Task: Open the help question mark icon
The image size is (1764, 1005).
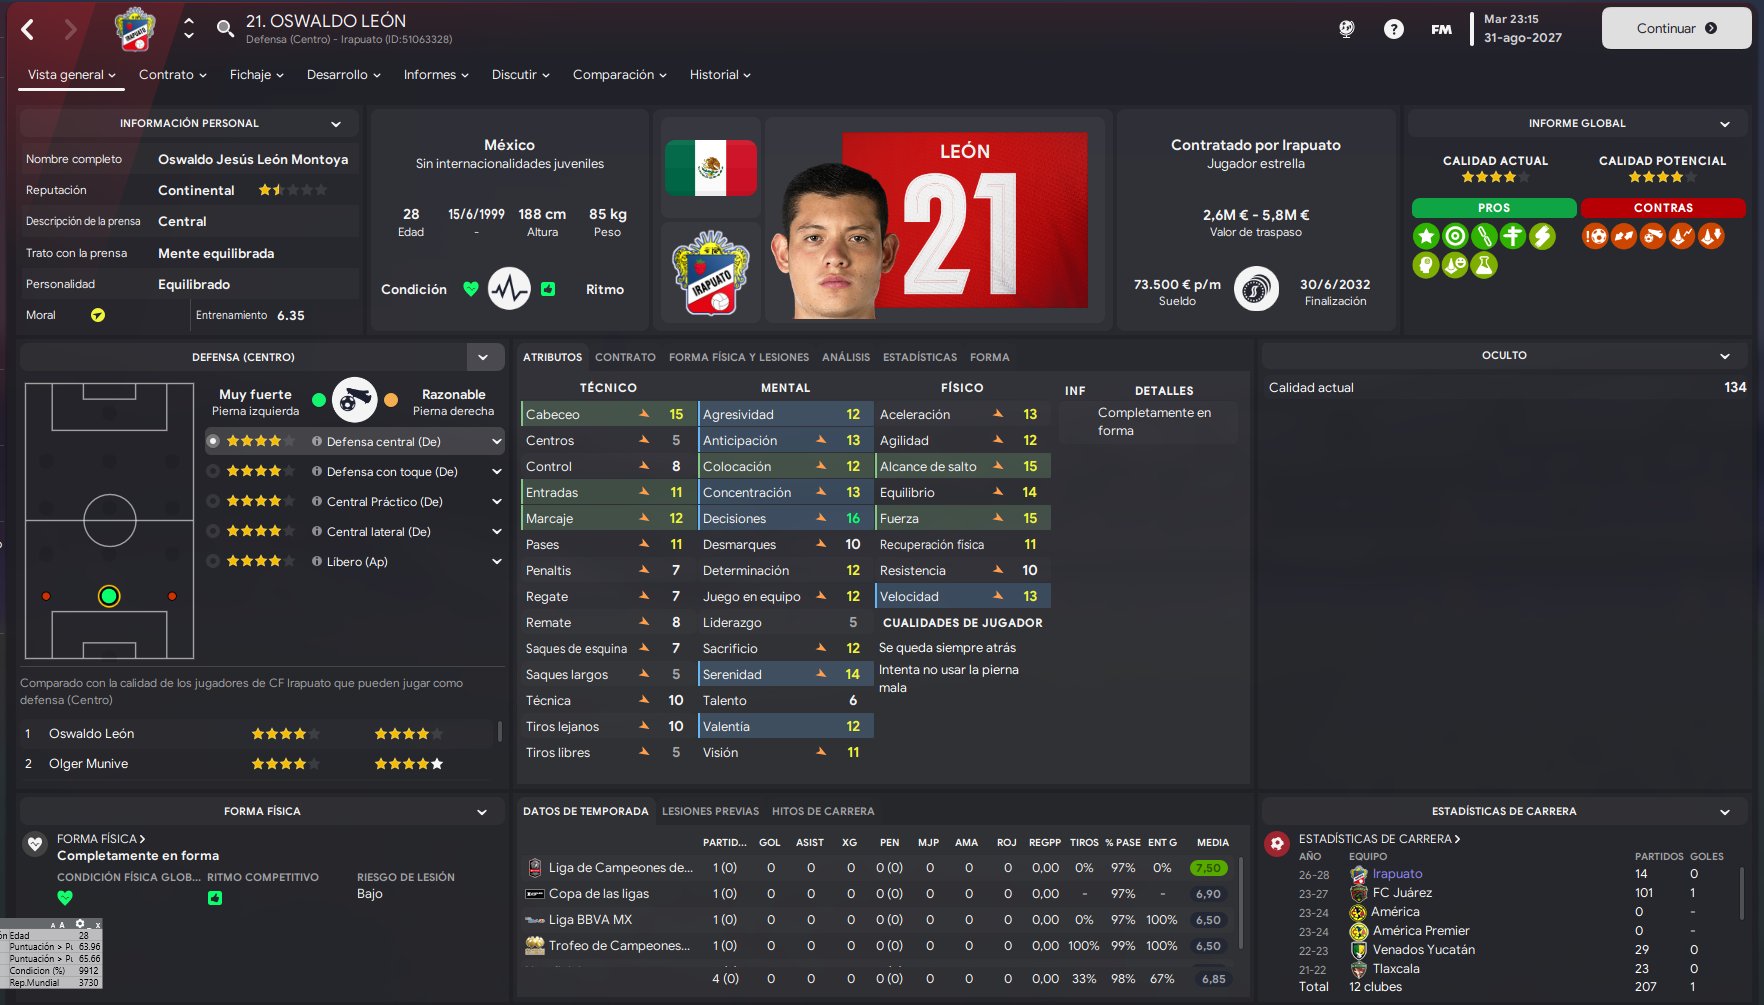Action: tap(1393, 29)
